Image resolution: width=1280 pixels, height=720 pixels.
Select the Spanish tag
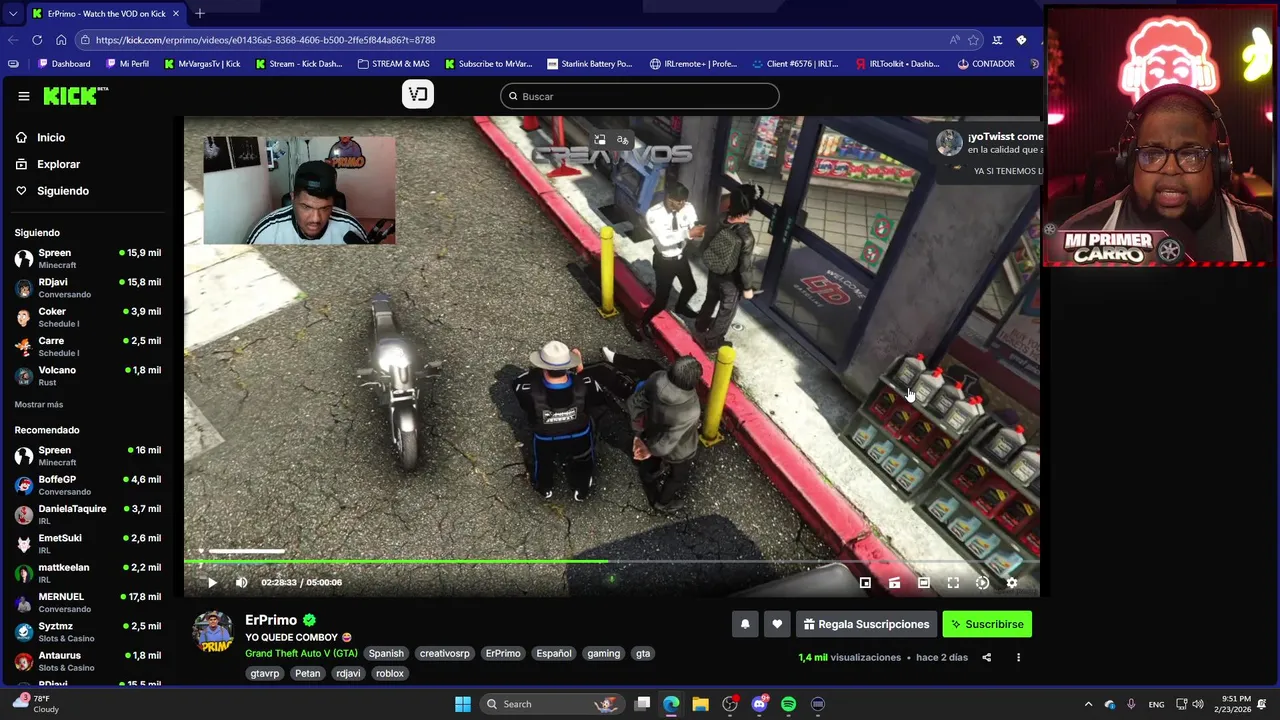[x=386, y=653]
